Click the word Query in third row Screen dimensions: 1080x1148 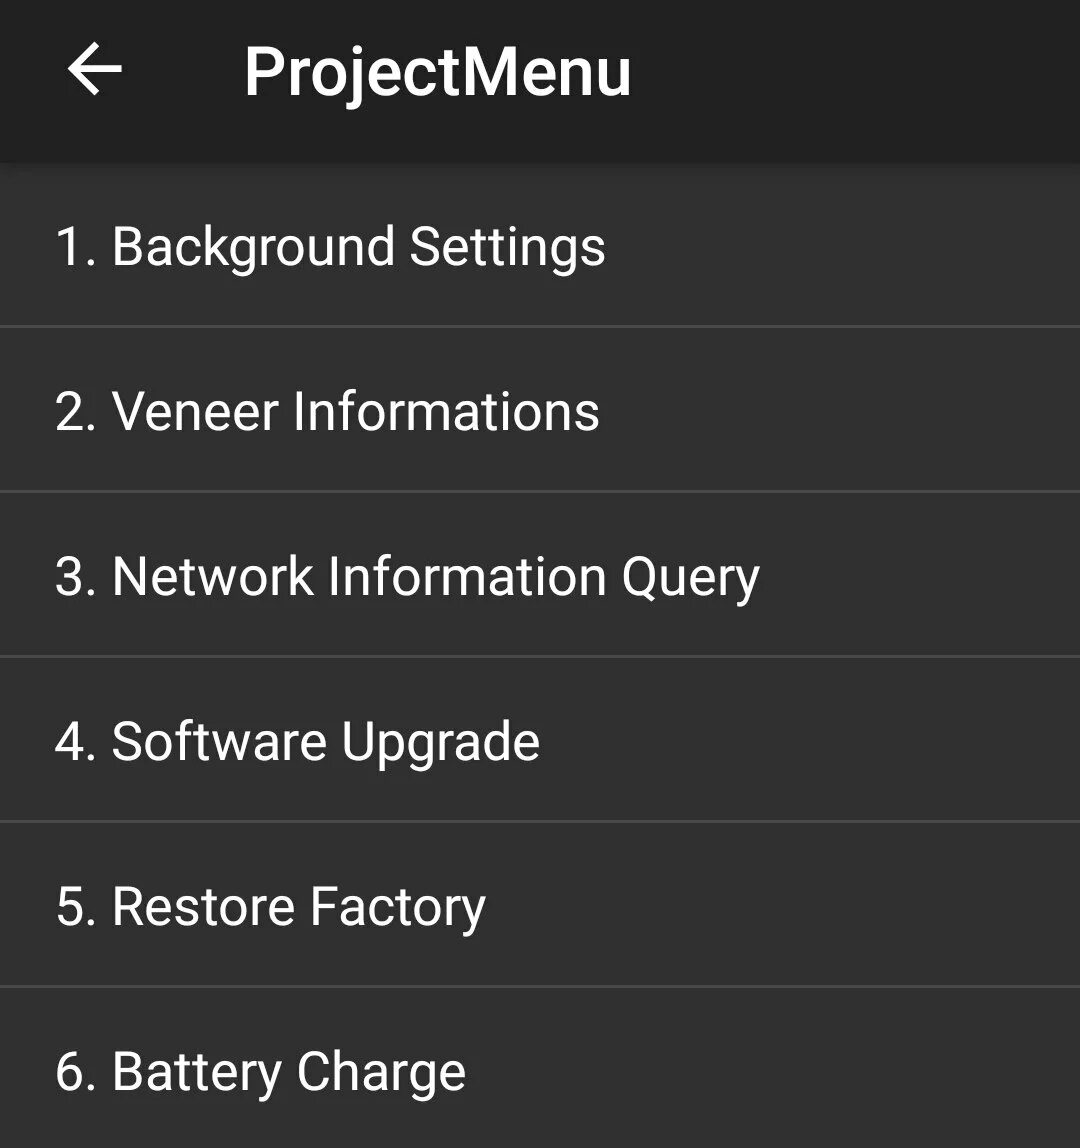pos(690,578)
